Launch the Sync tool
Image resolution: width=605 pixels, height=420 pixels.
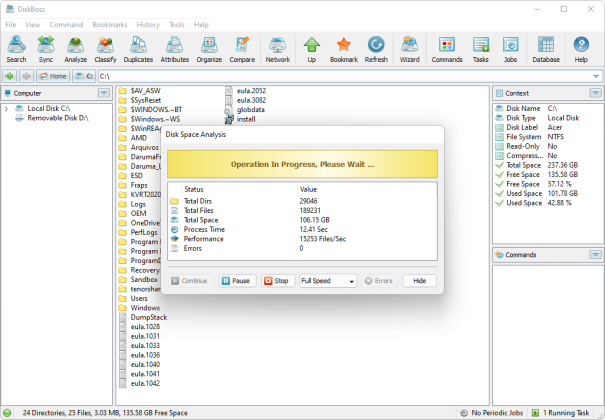(x=46, y=49)
